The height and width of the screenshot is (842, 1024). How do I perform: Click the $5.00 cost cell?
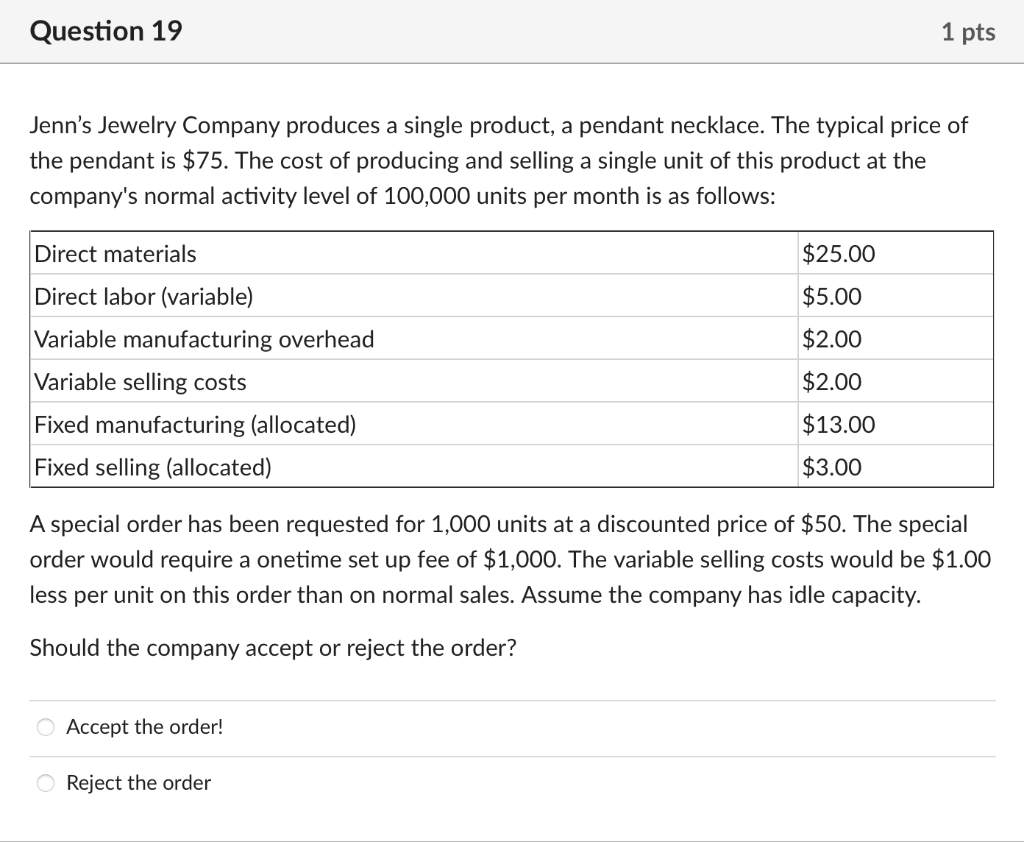point(831,297)
